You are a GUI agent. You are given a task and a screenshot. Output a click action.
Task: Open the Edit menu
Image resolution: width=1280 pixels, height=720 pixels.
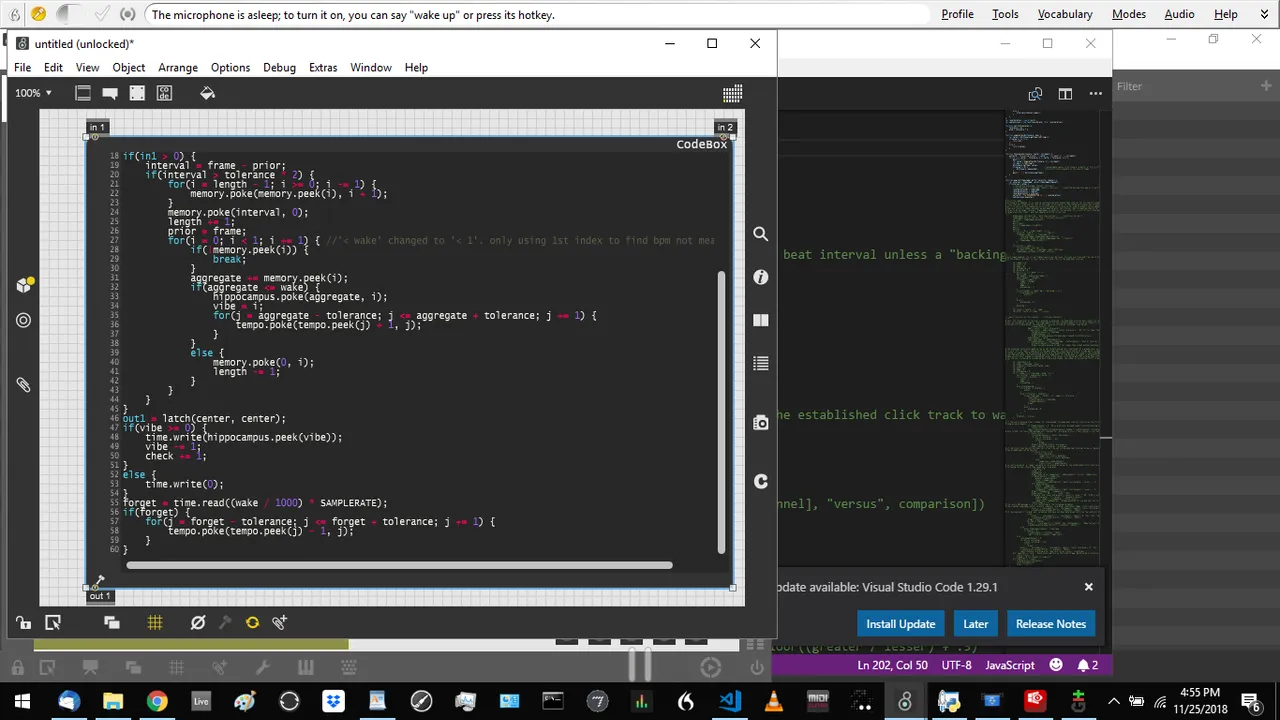pos(53,67)
